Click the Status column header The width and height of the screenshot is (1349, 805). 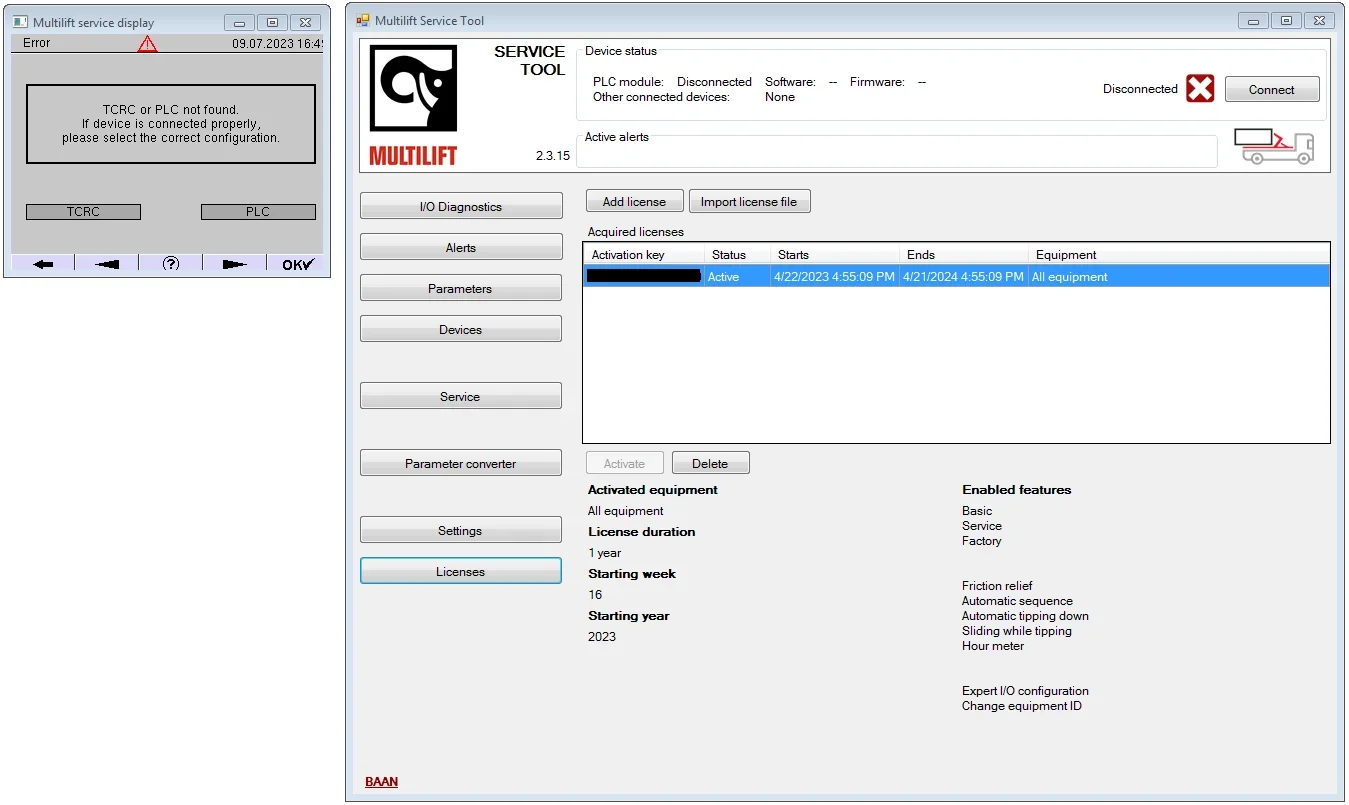(737, 255)
